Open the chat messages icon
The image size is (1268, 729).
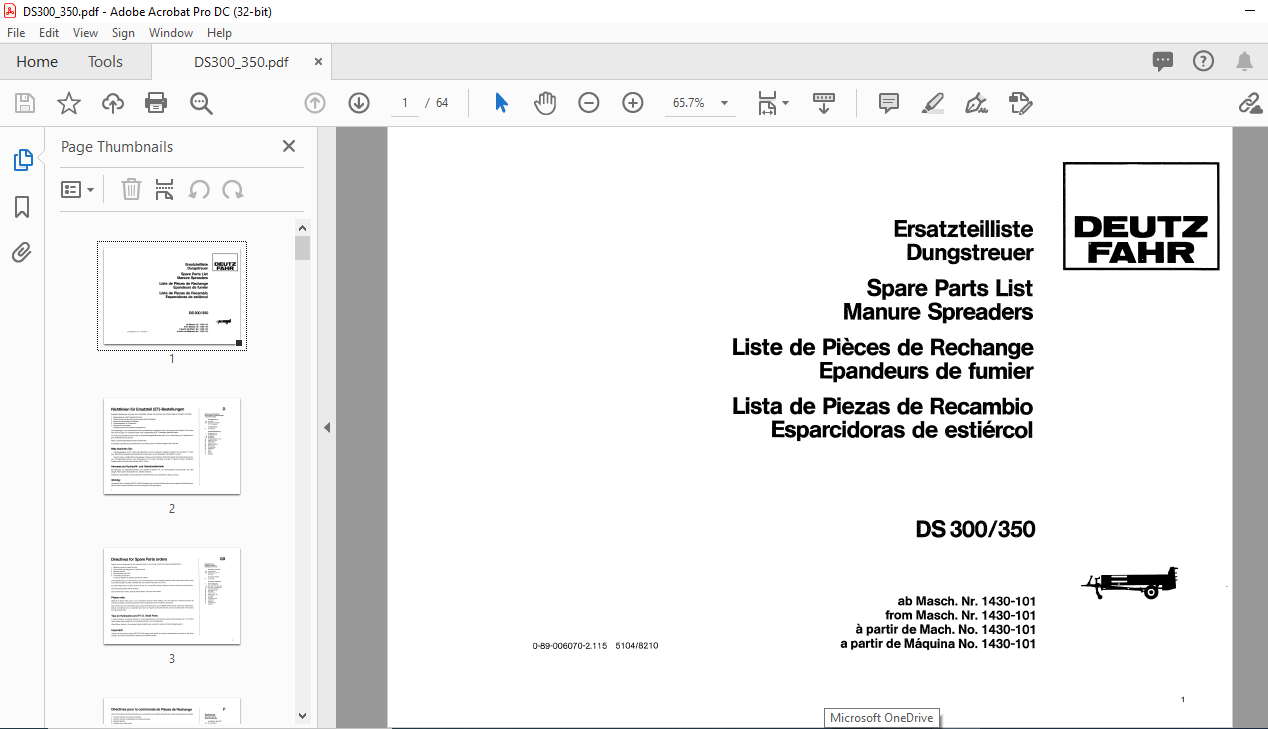pos(1163,62)
